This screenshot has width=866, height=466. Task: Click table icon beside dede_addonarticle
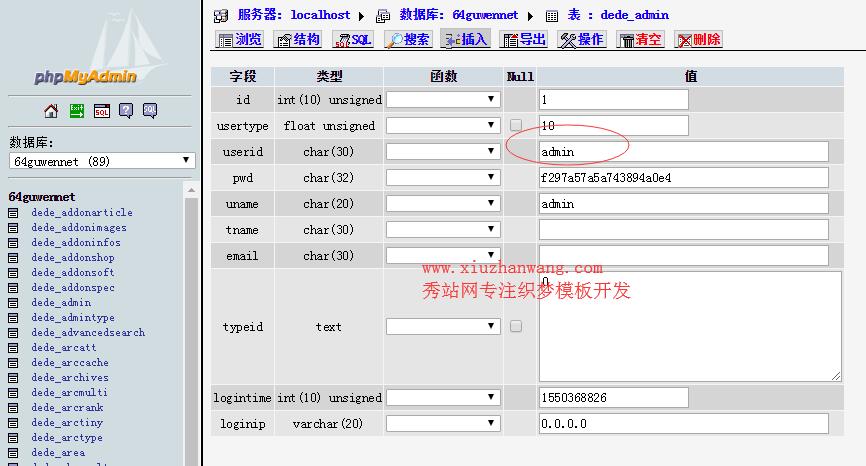pyautogui.click(x=14, y=213)
